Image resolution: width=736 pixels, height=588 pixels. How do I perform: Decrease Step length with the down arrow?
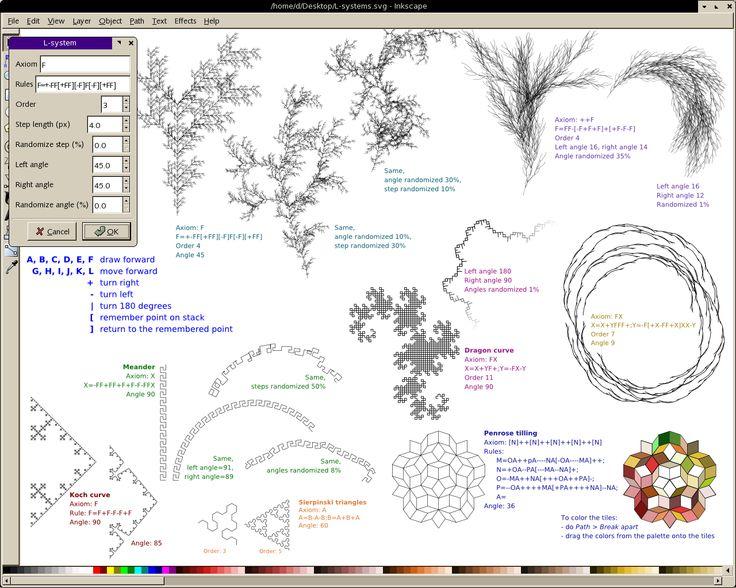point(125,129)
